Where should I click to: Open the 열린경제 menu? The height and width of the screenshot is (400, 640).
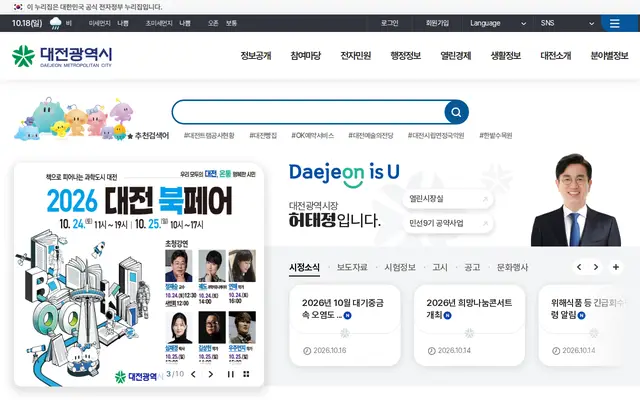[456, 56]
